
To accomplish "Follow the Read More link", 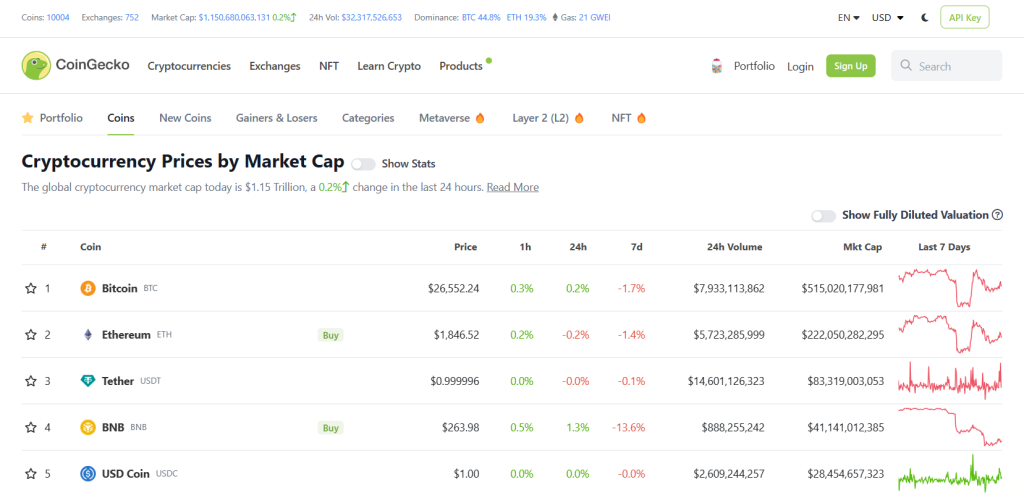I will coord(512,187).
